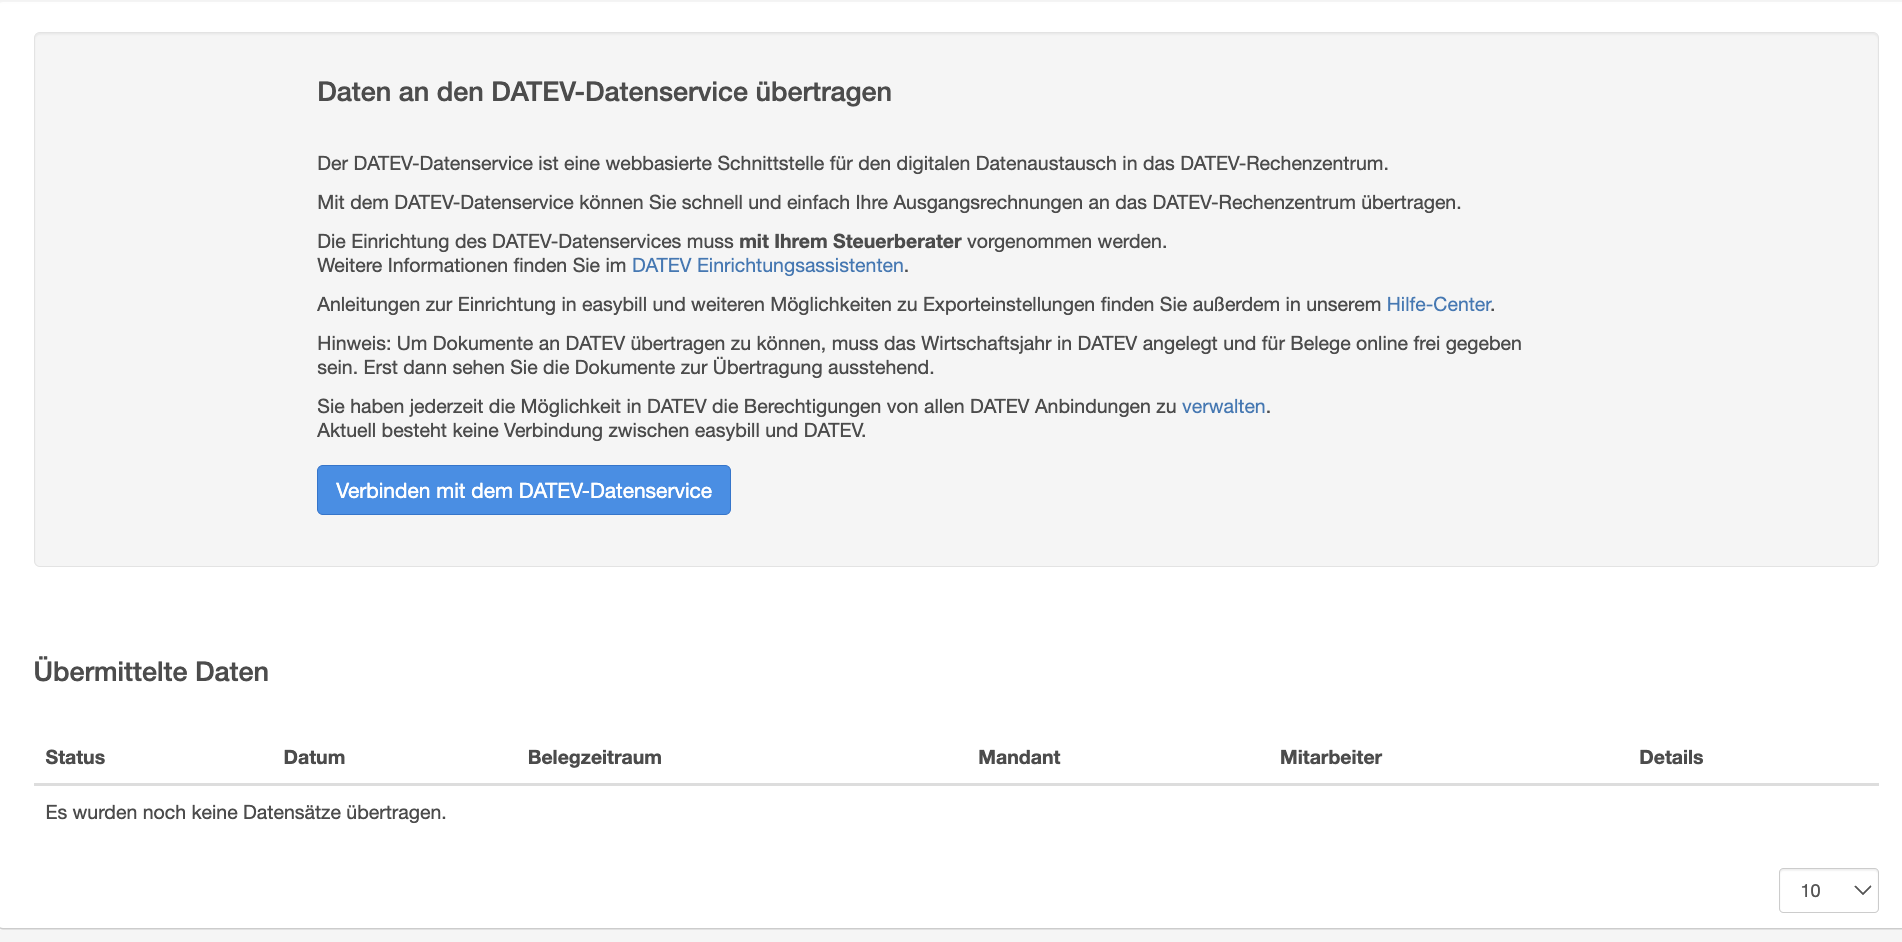1902x942 pixels.
Task: Click the empty table message about Datensätze
Action: [x=246, y=812]
